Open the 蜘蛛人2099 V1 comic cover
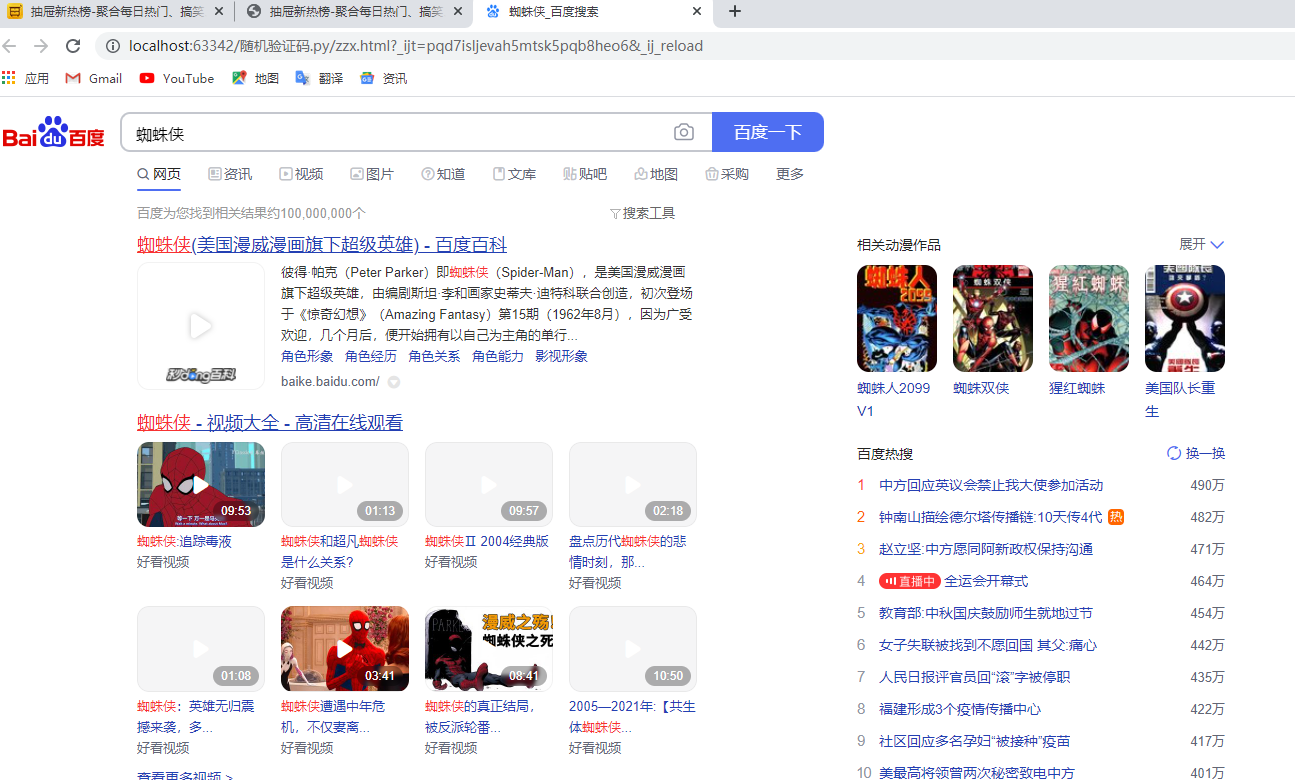The width and height of the screenshot is (1295, 780). point(897,318)
